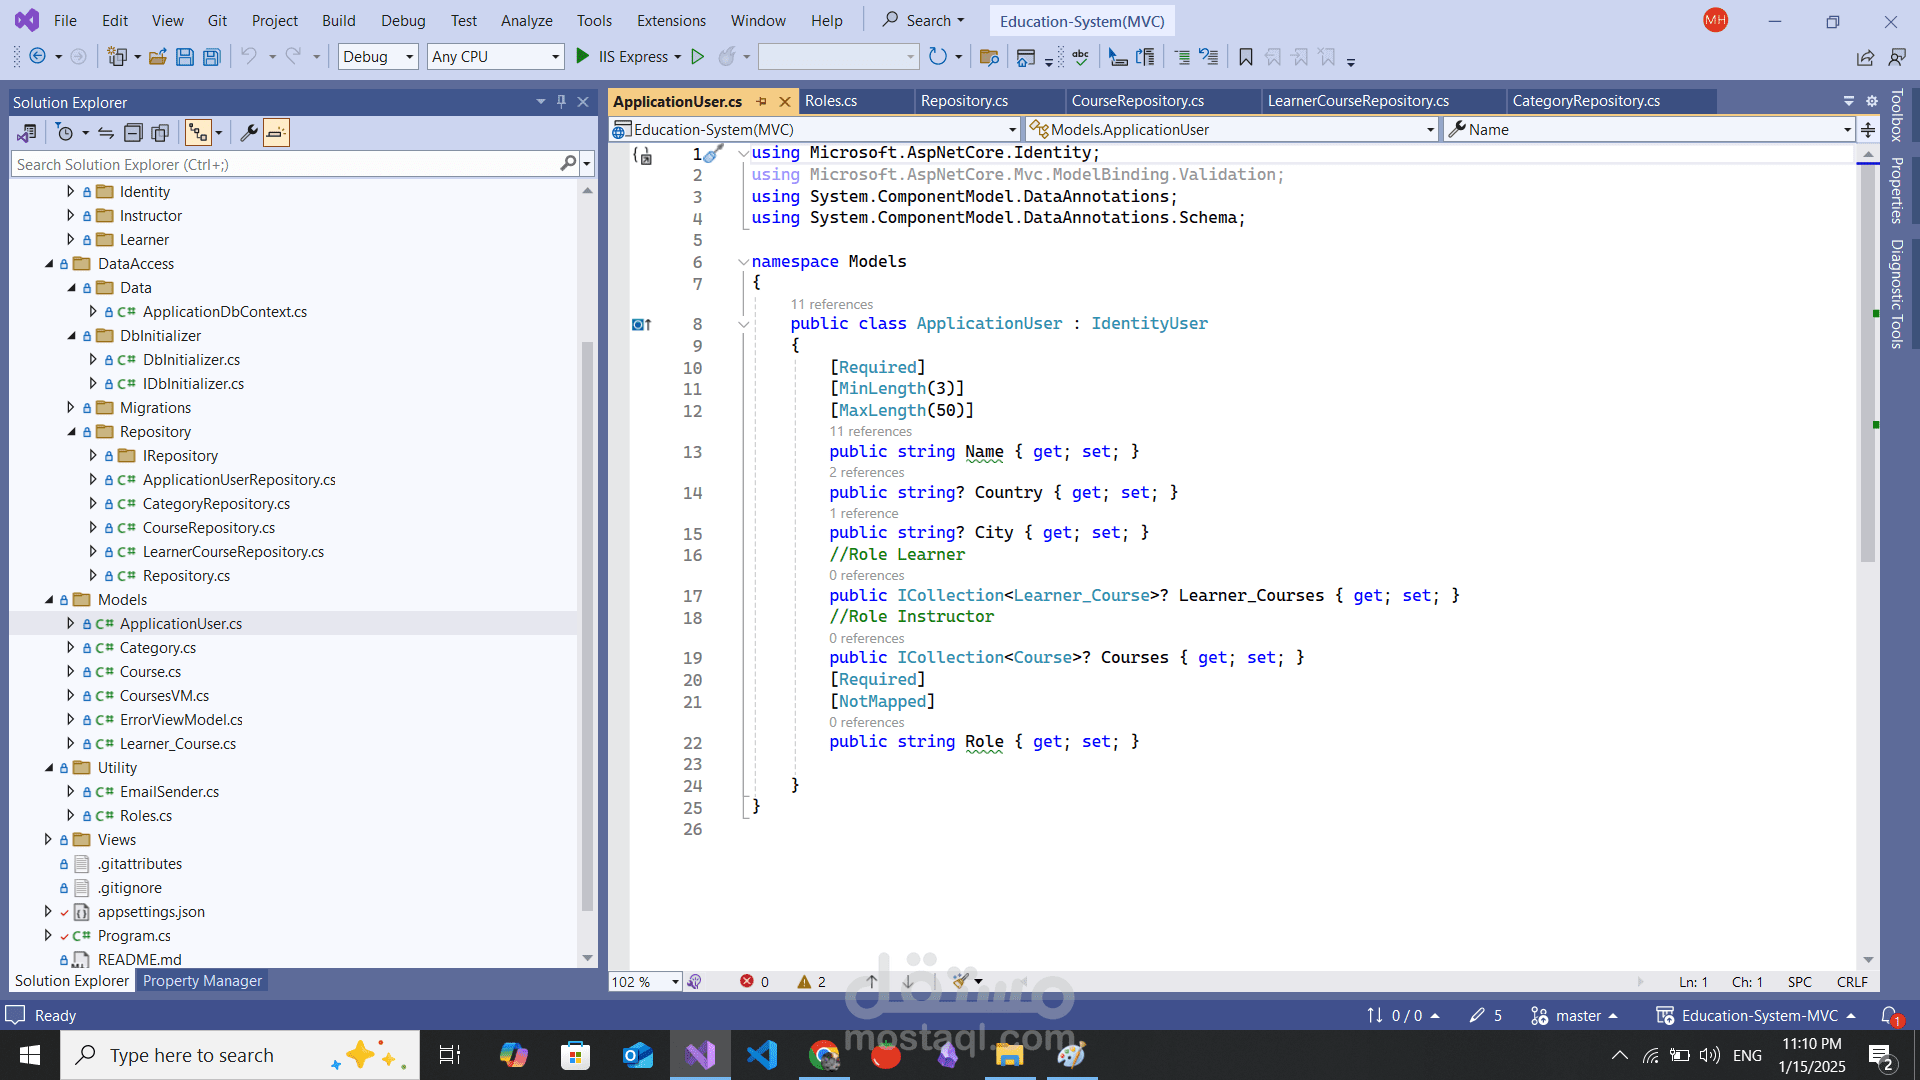Screen dimensions: 1920x1080
Task: Click the Open File folder icon
Action: pos(157,57)
